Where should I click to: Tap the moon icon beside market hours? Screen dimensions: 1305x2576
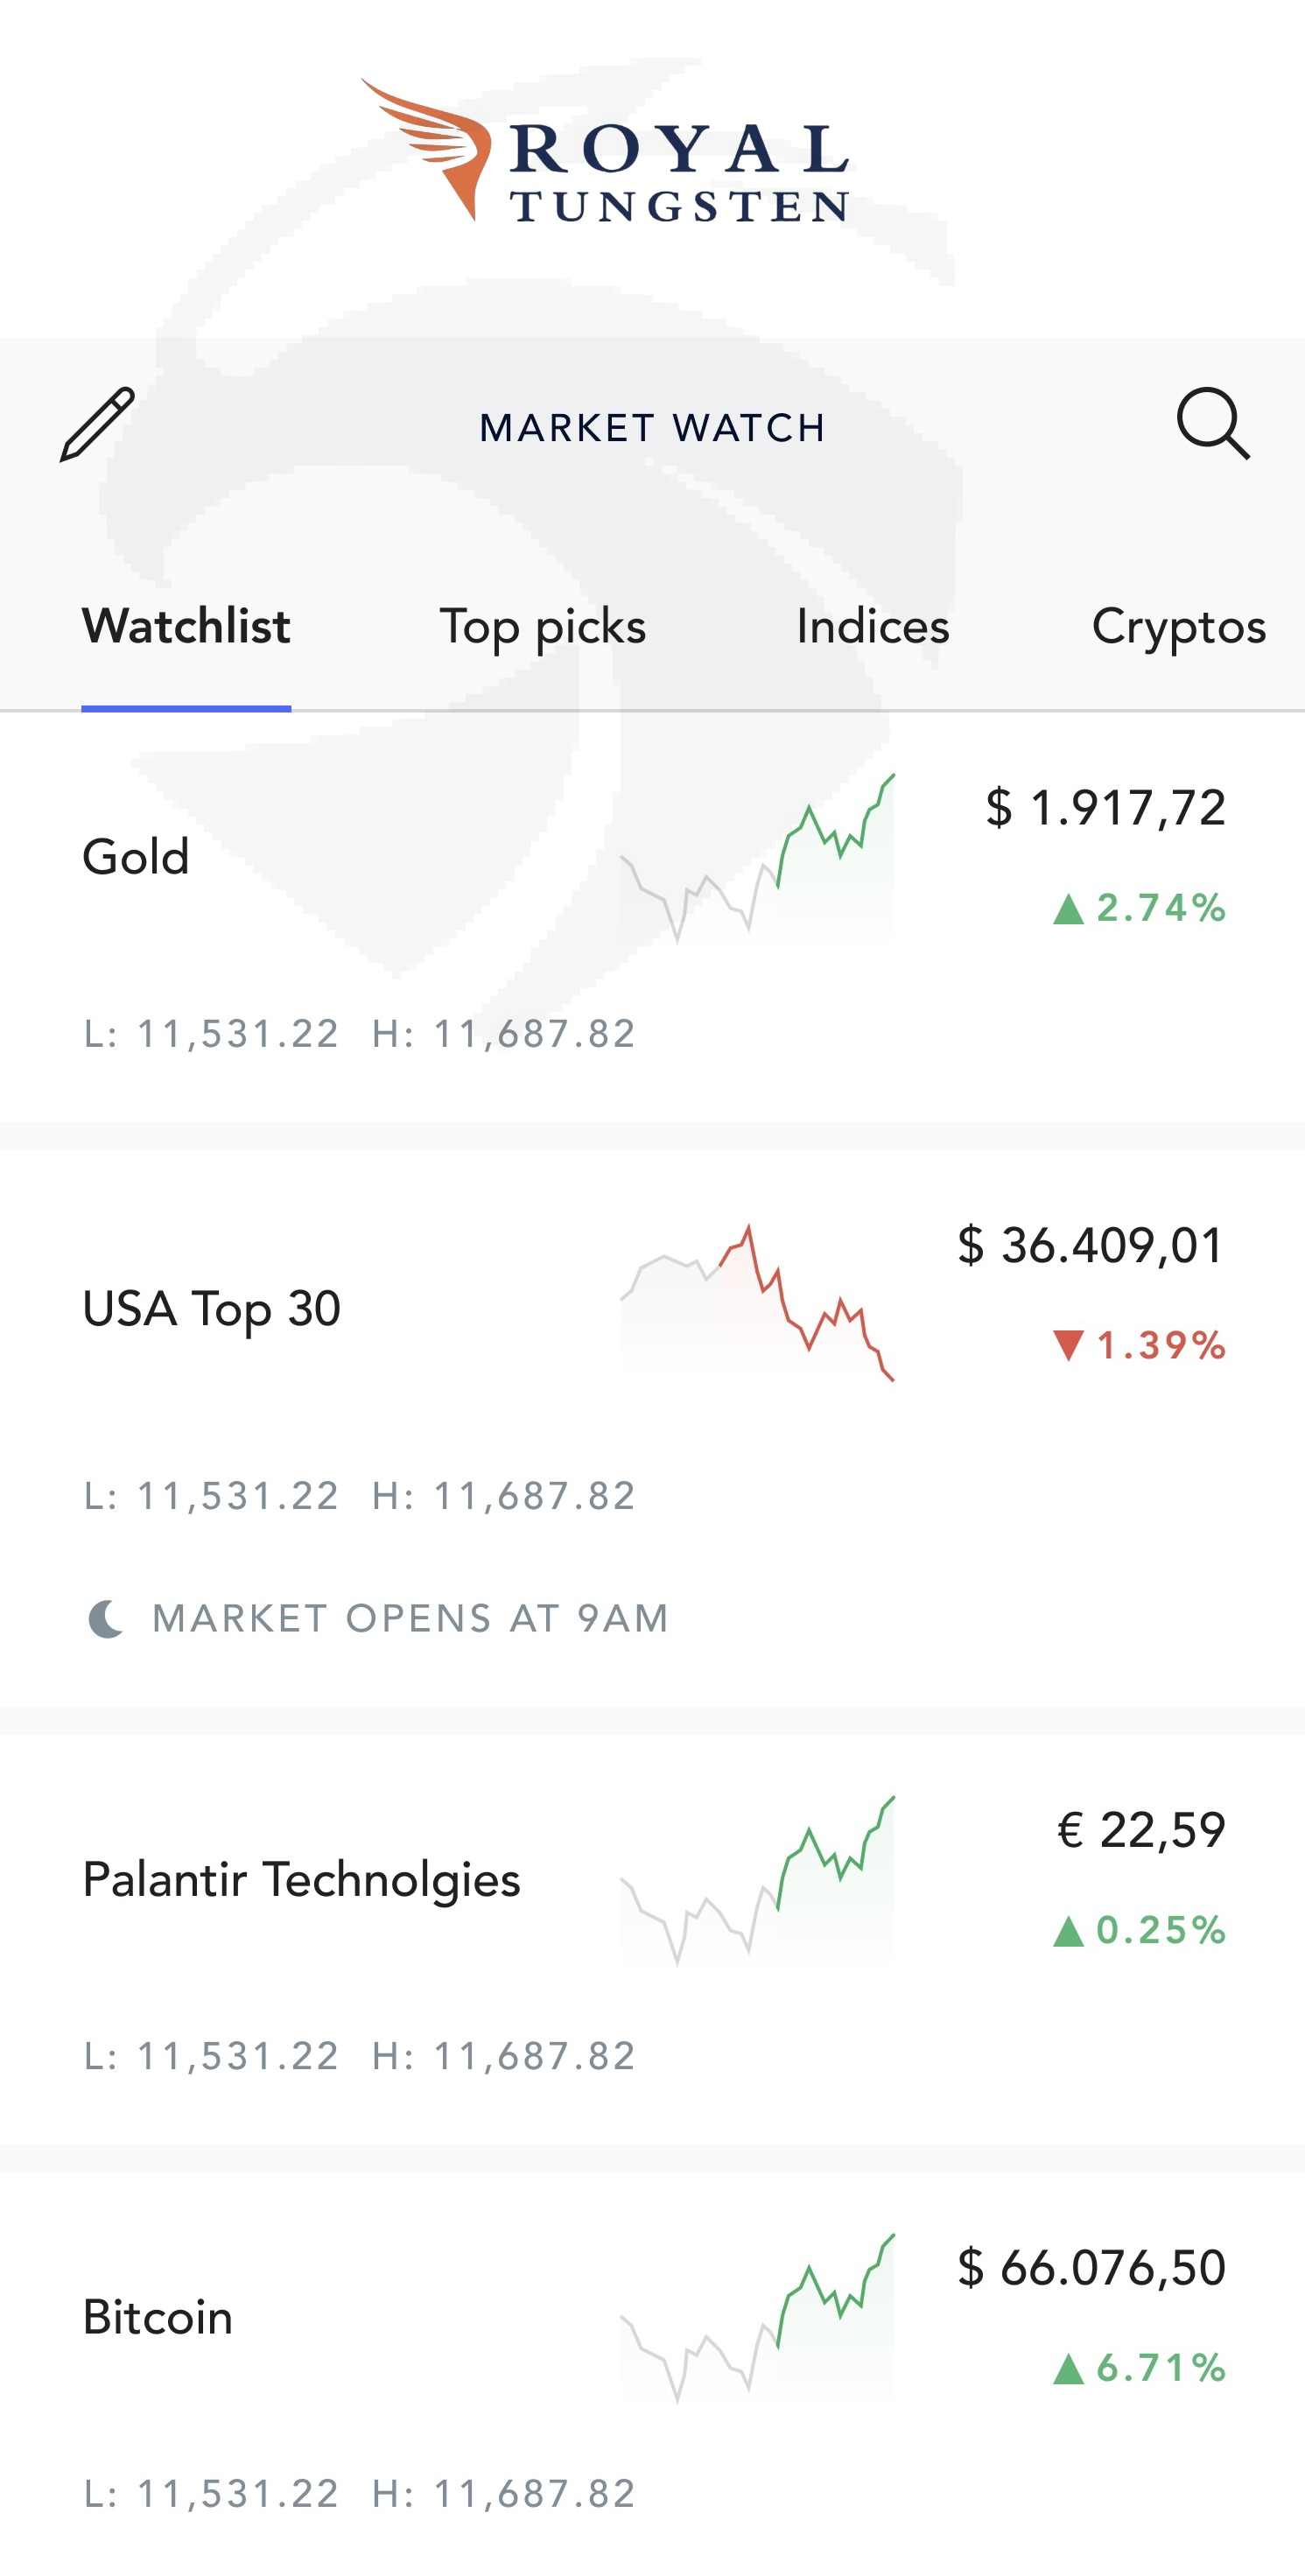105,1619
